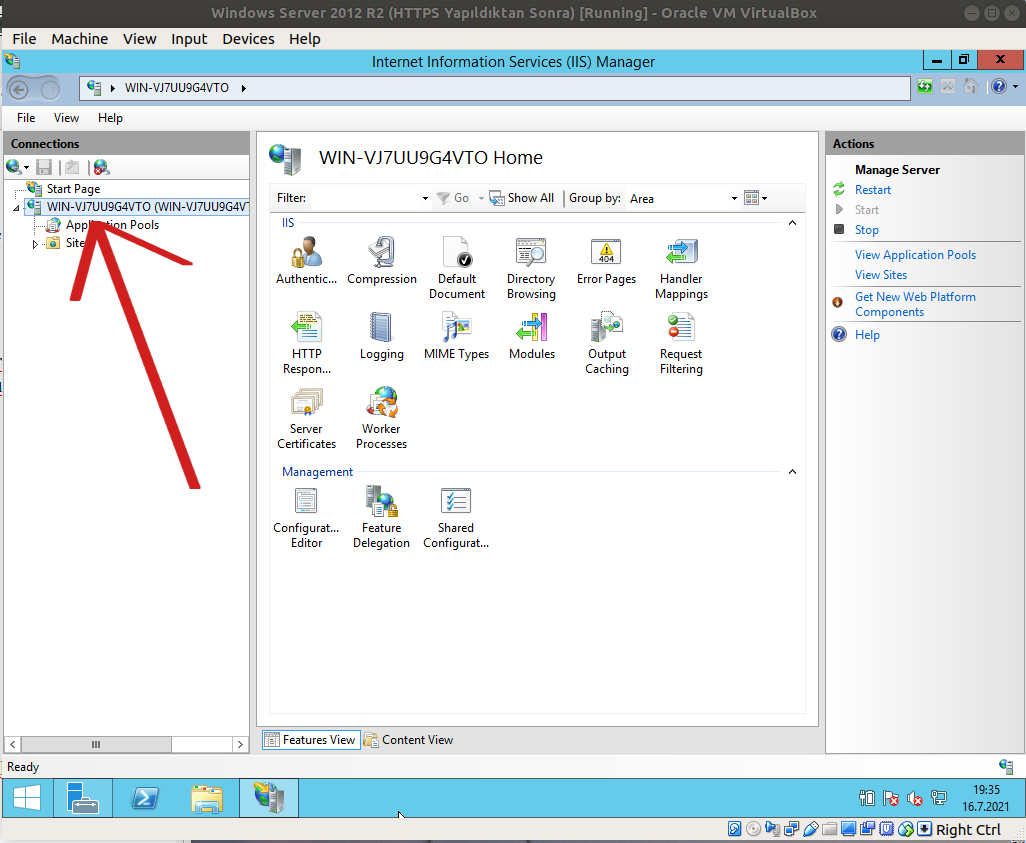Open the Error Pages feature

pos(607,260)
